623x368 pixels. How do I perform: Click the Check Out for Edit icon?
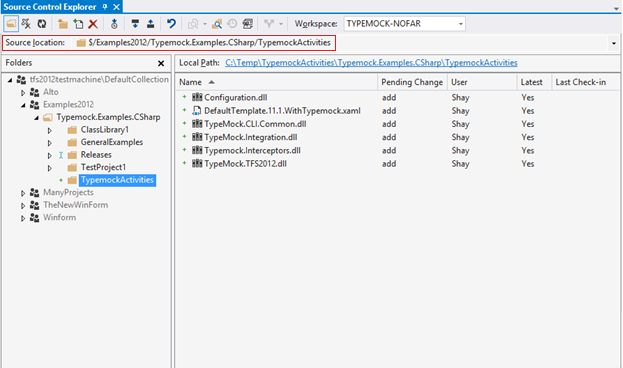click(135, 24)
